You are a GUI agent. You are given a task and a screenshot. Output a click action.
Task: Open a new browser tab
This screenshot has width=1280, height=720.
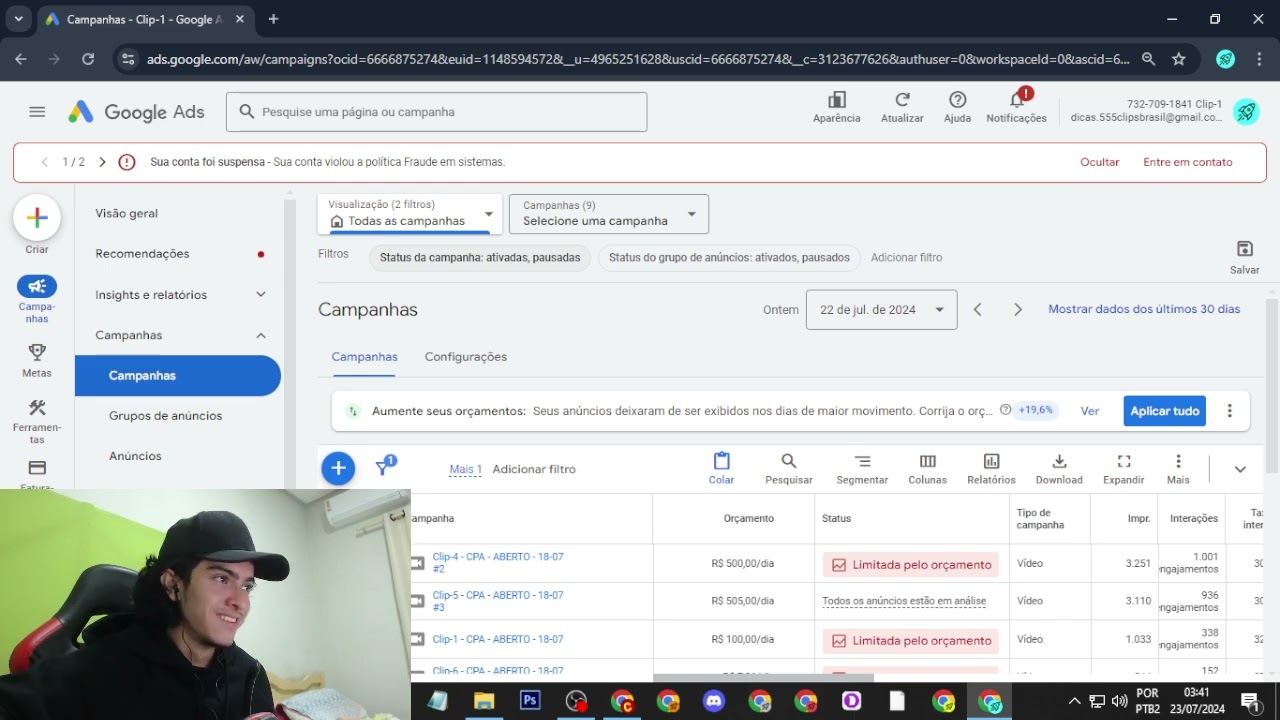point(273,19)
